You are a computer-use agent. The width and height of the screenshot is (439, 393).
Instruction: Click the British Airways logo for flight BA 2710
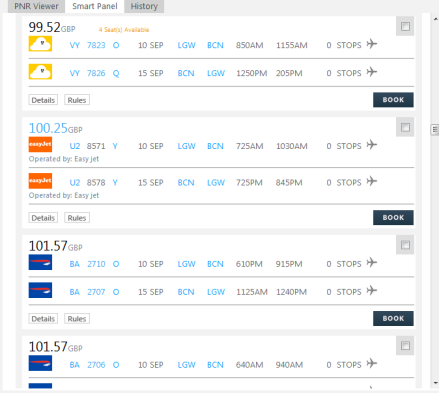coord(40,262)
